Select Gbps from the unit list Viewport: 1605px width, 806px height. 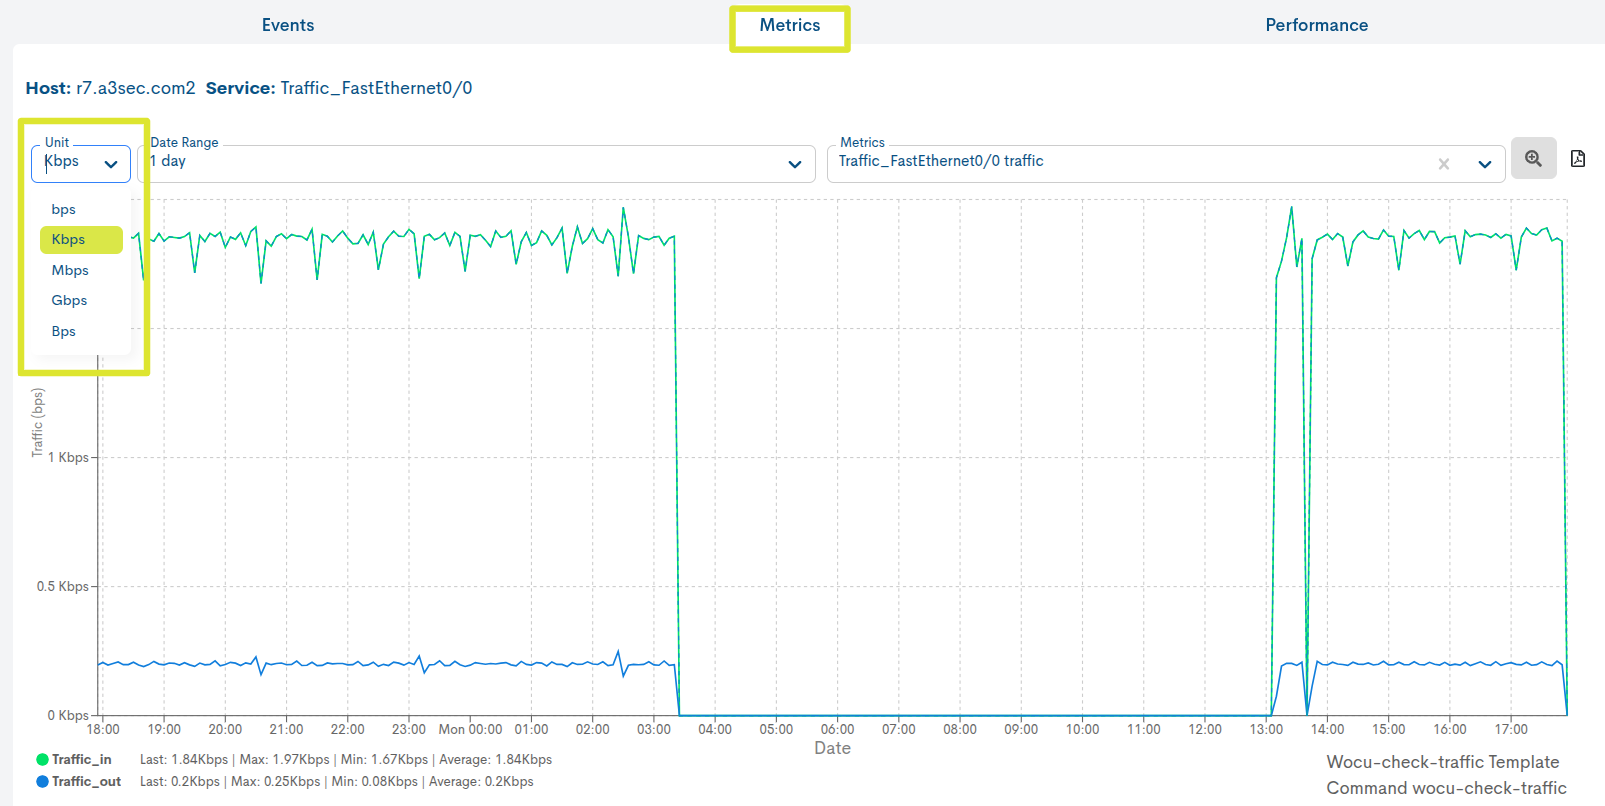(68, 300)
